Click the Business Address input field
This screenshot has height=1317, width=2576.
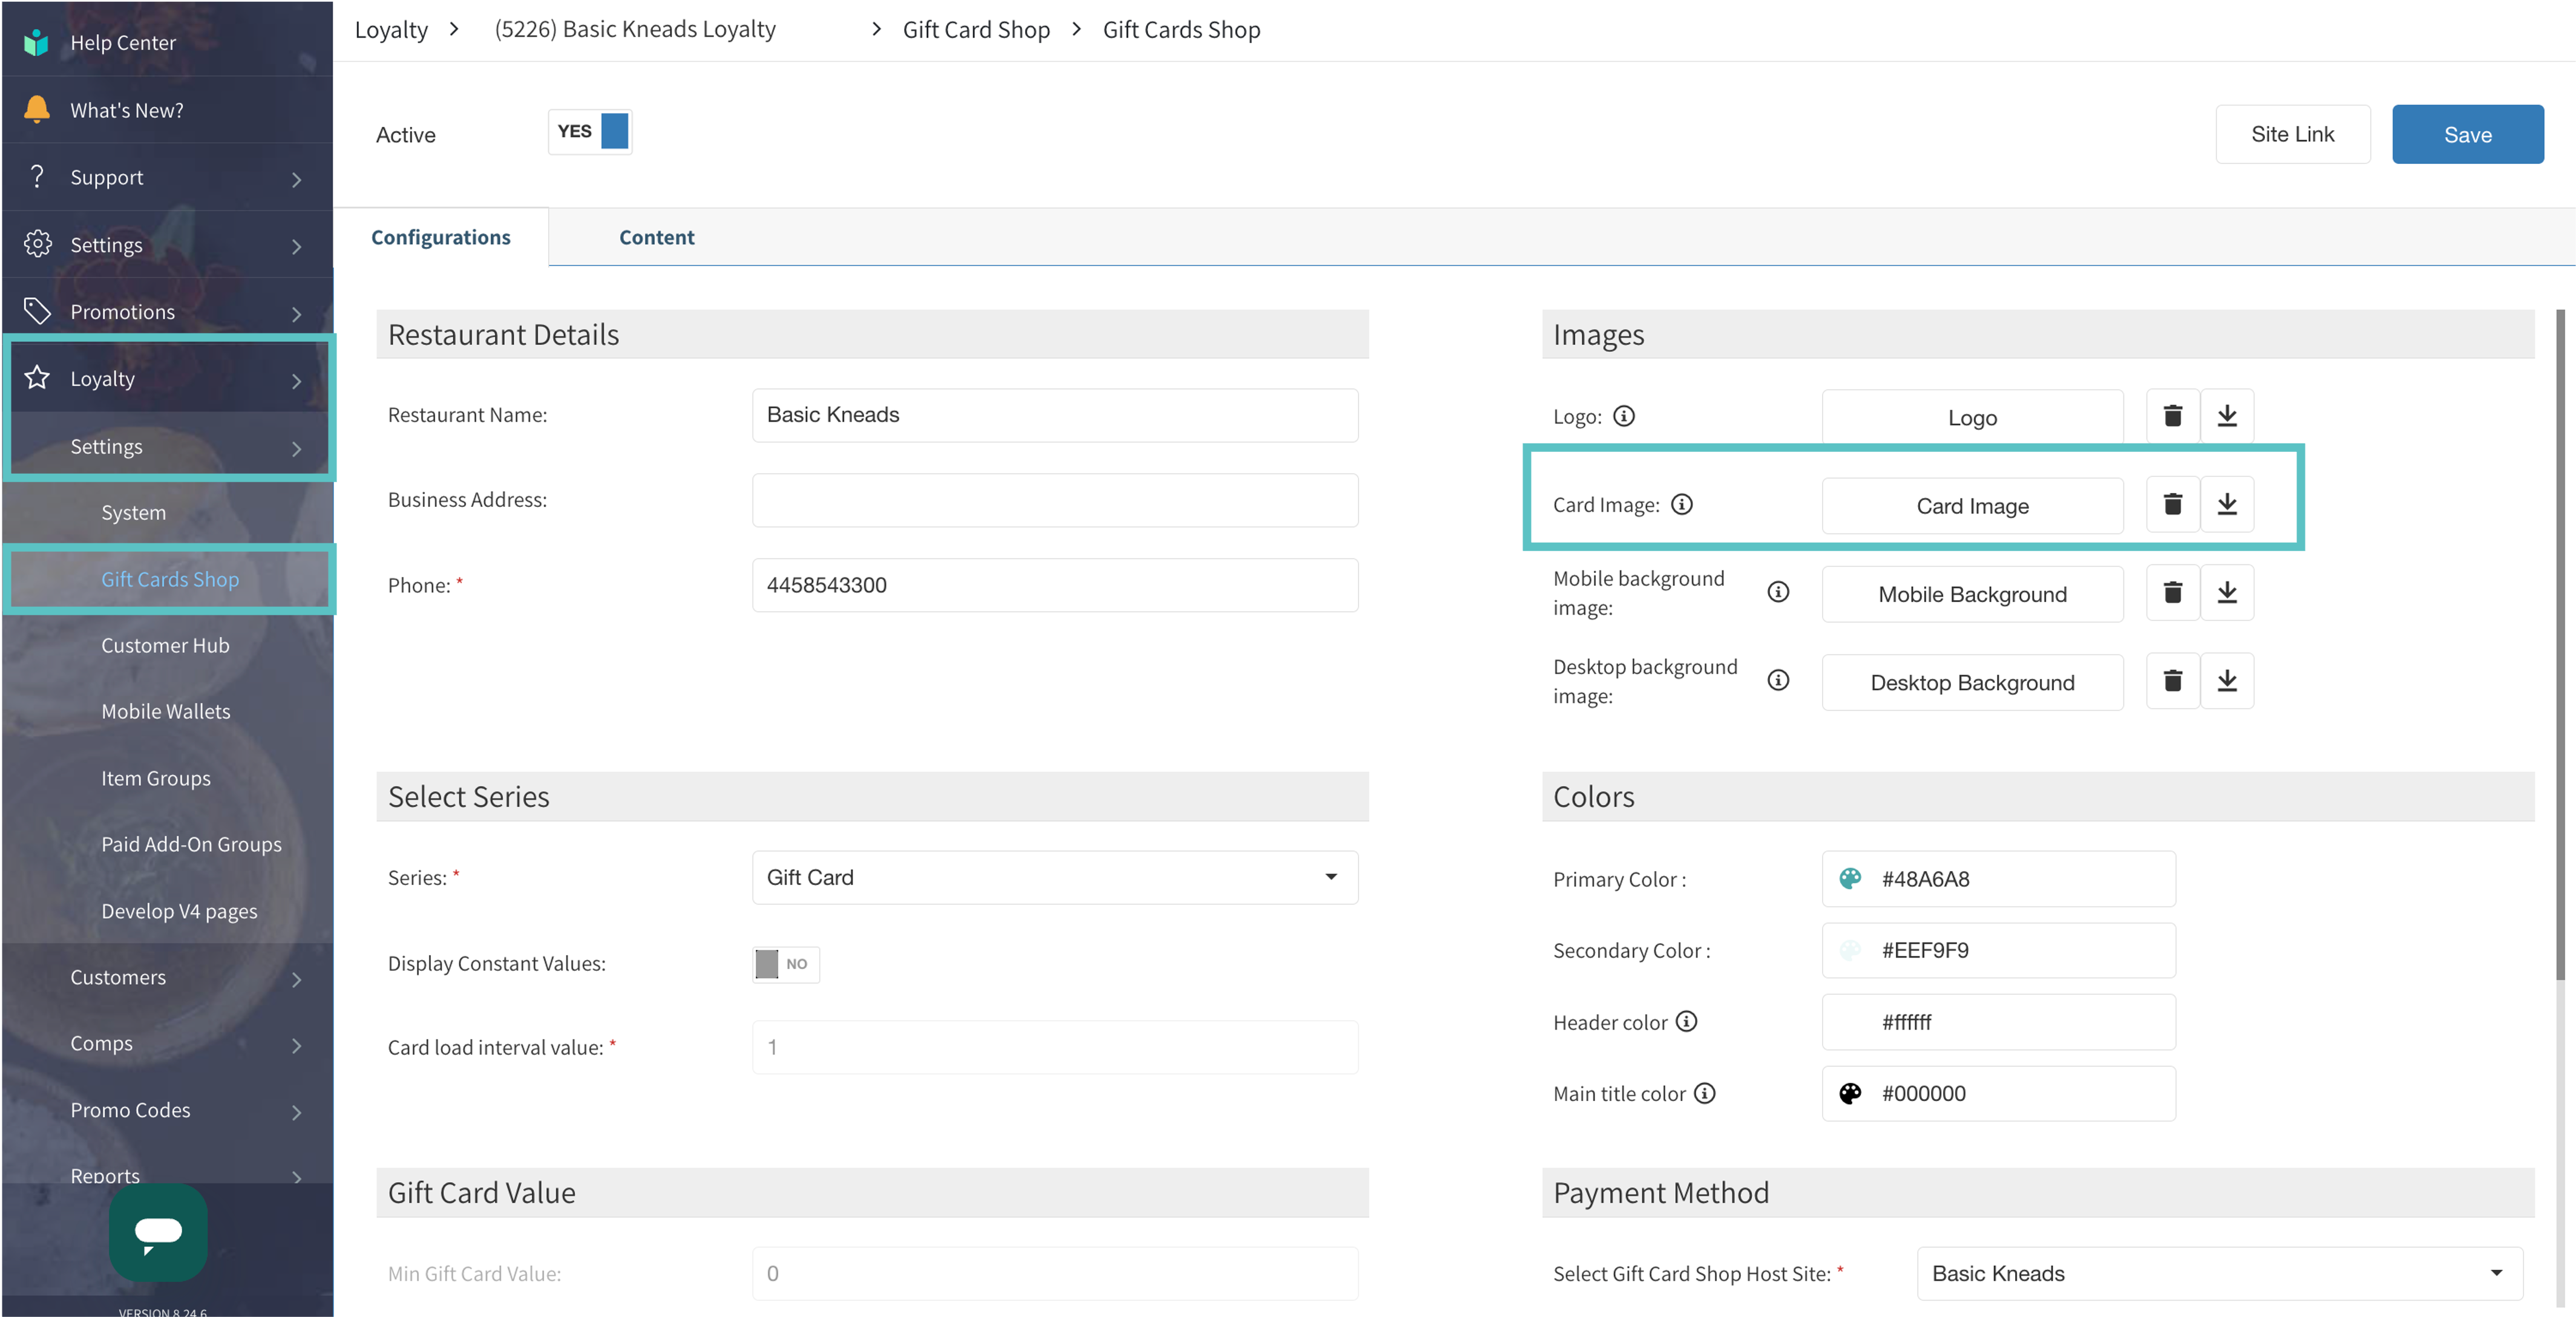coord(1054,500)
